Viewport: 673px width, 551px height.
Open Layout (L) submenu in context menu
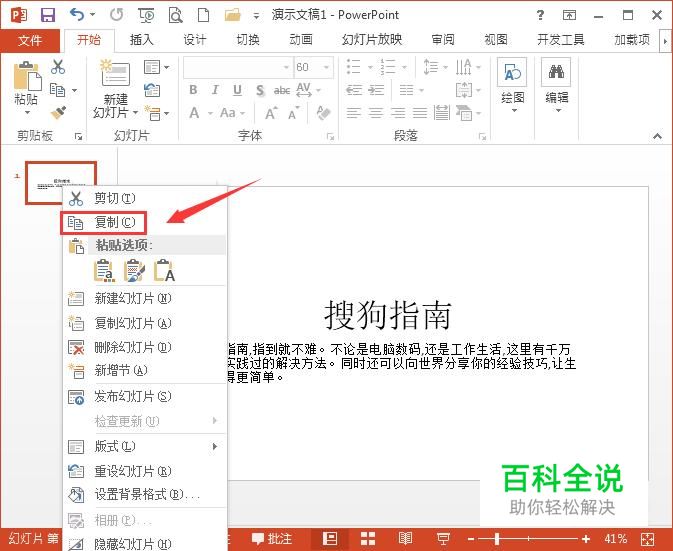(x=144, y=447)
